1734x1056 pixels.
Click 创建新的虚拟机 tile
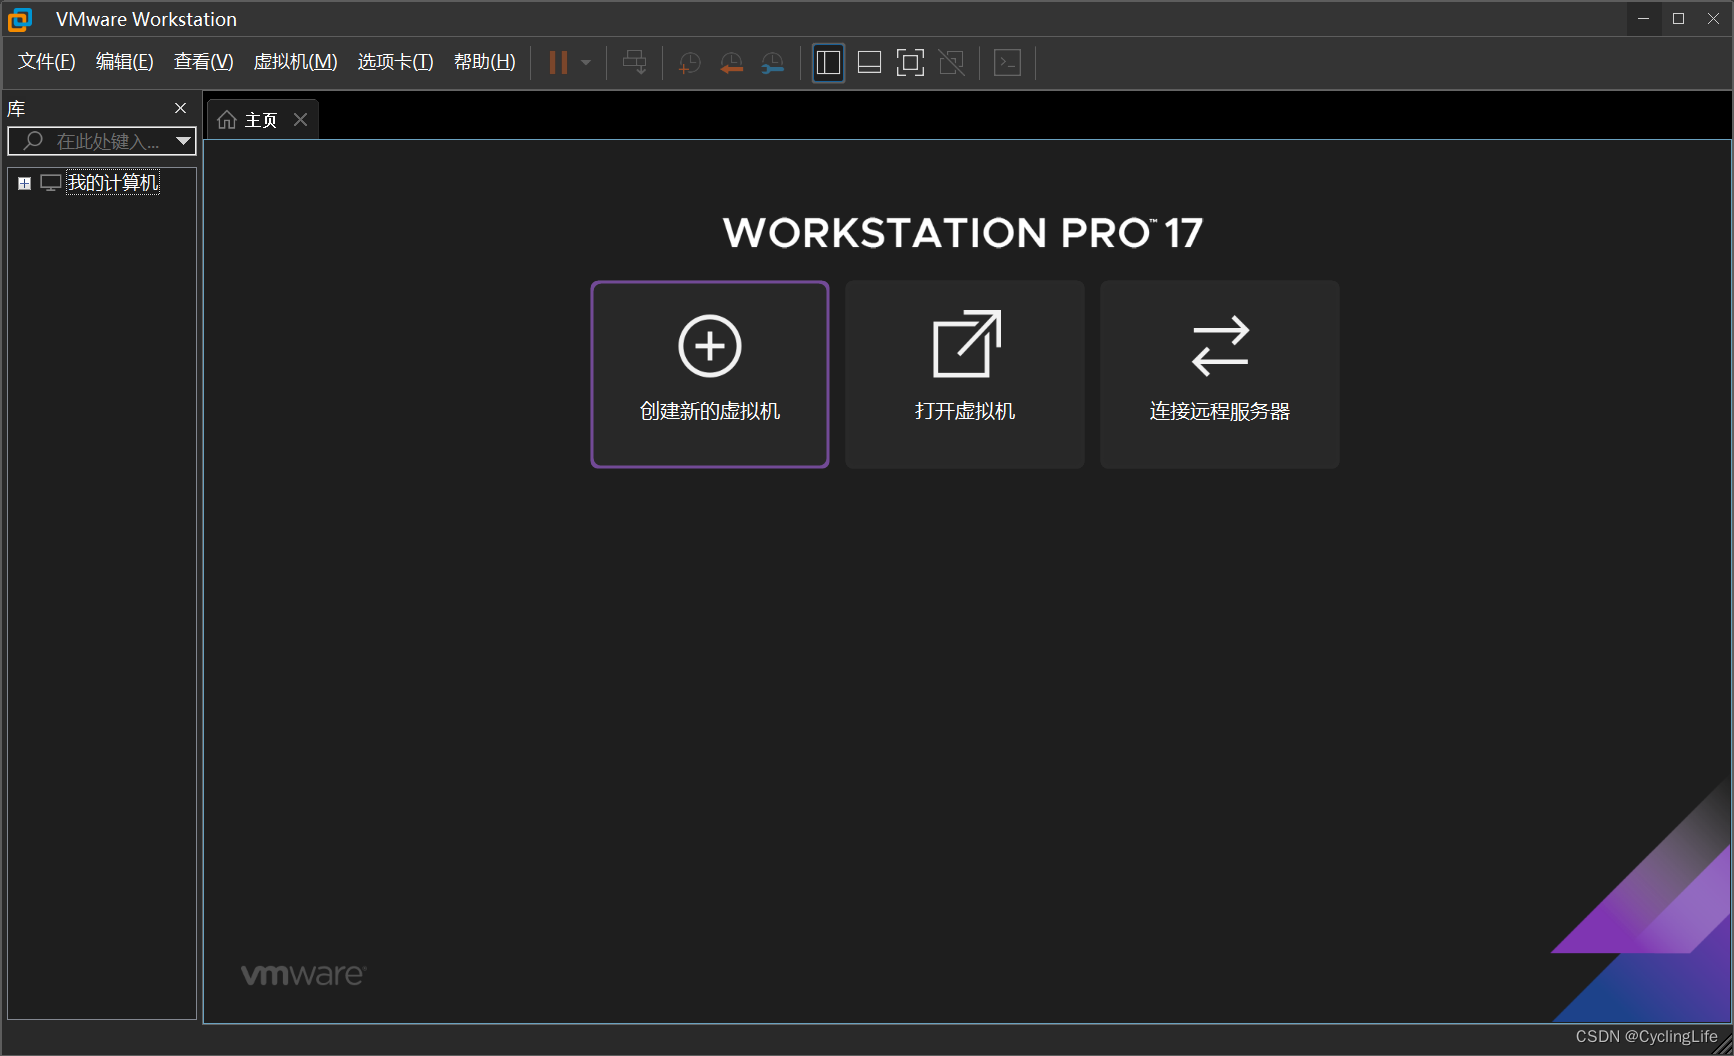(x=710, y=374)
